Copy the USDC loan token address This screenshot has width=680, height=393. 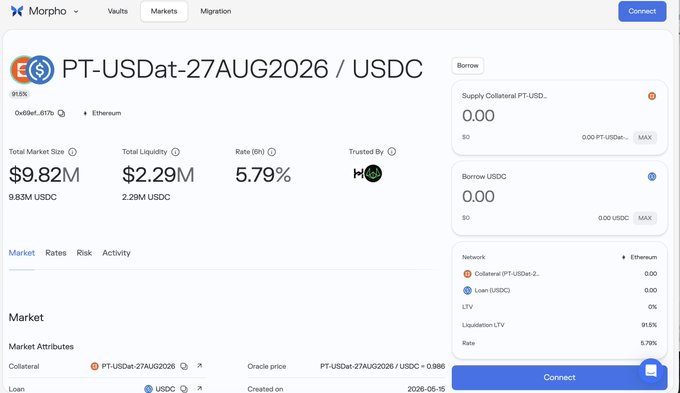tap(184, 389)
